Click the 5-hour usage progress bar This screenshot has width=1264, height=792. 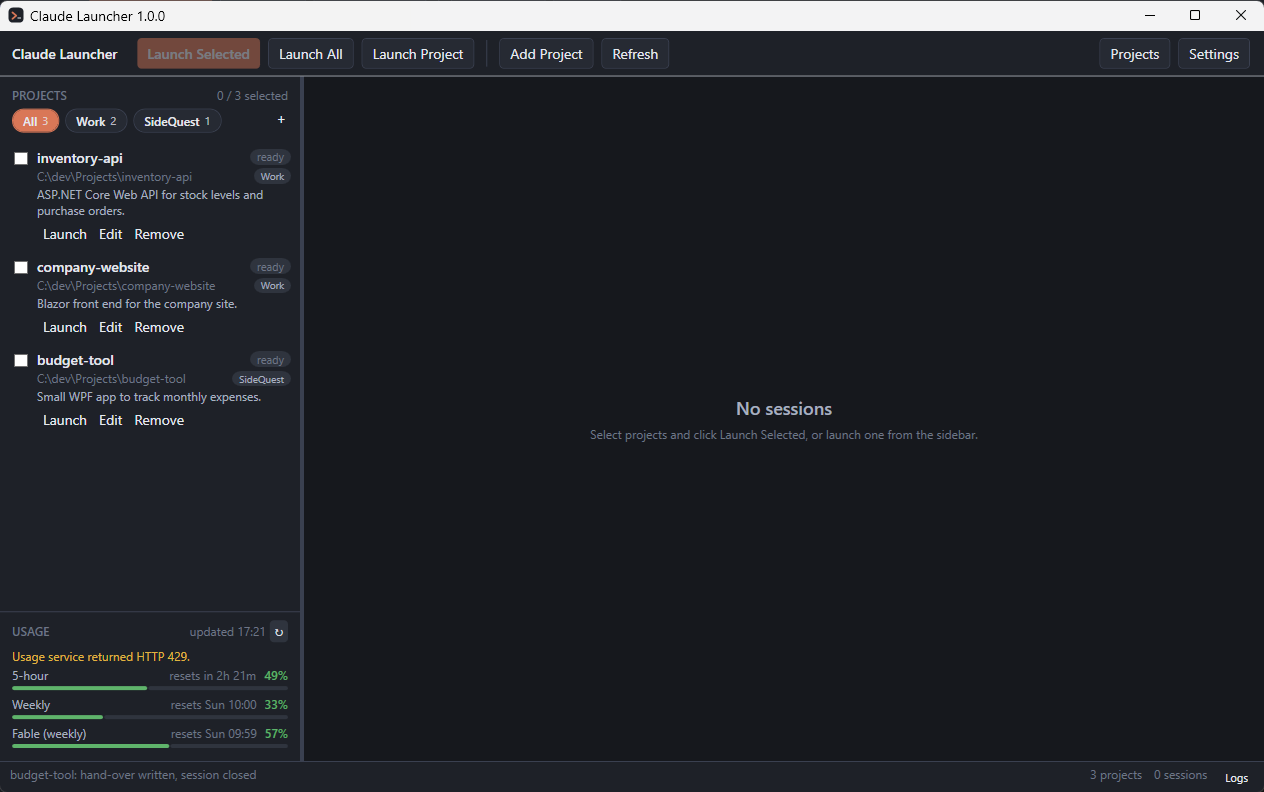150,688
